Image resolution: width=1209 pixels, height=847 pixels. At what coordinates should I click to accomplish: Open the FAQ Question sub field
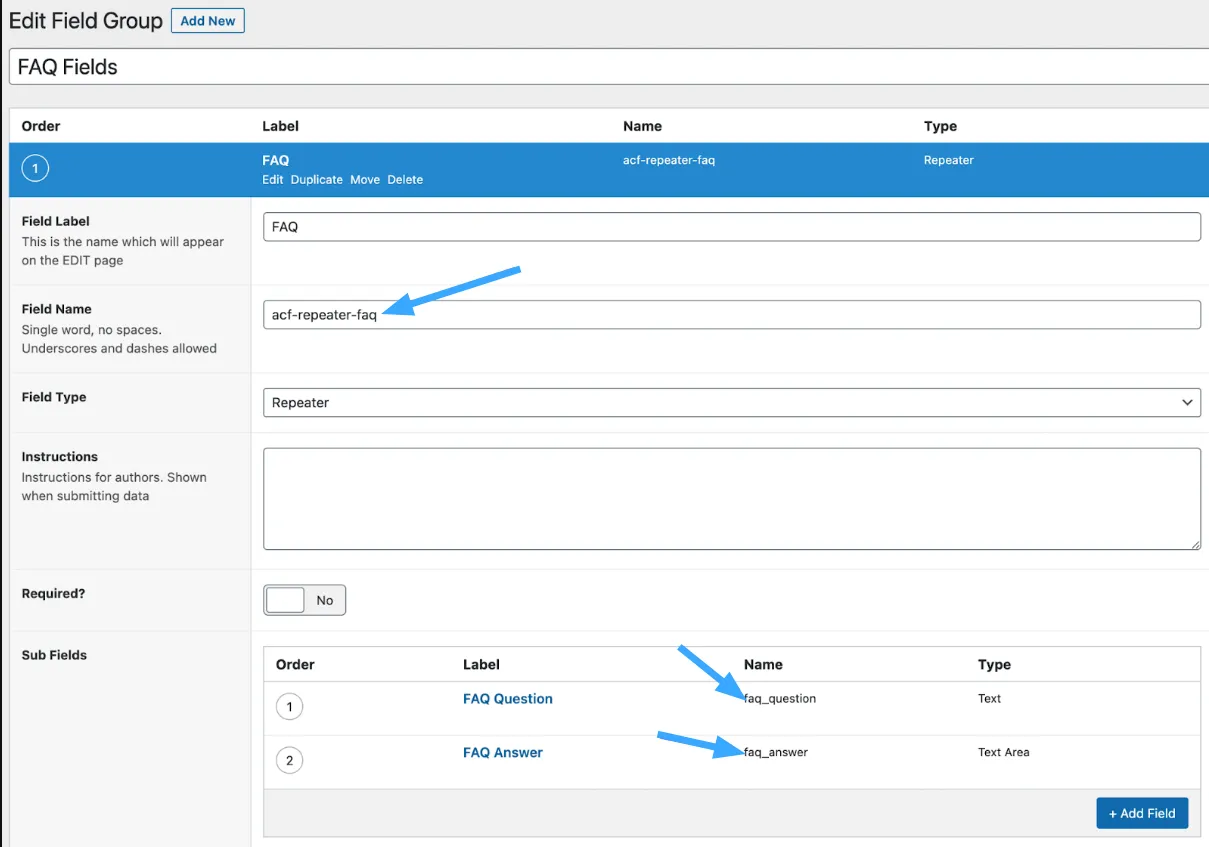[x=507, y=699]
